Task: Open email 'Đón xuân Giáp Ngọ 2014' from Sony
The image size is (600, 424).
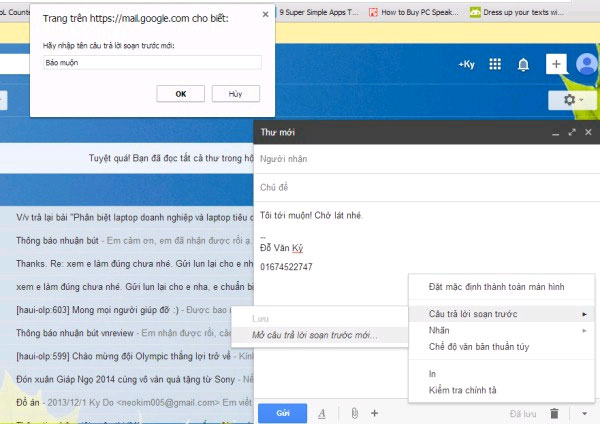Action: [x=127, y=379]
